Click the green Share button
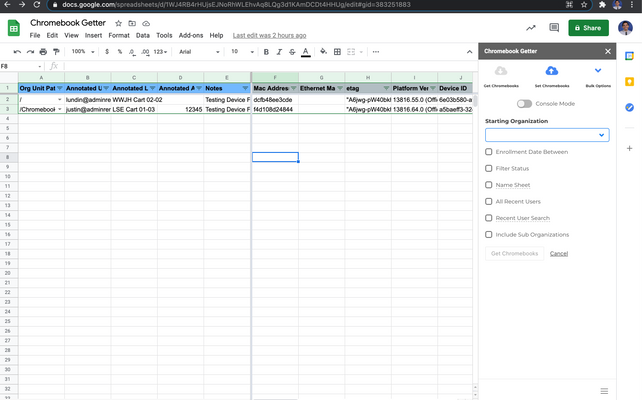The height and width of the screenshot is (400, 642). click(588, 28)
